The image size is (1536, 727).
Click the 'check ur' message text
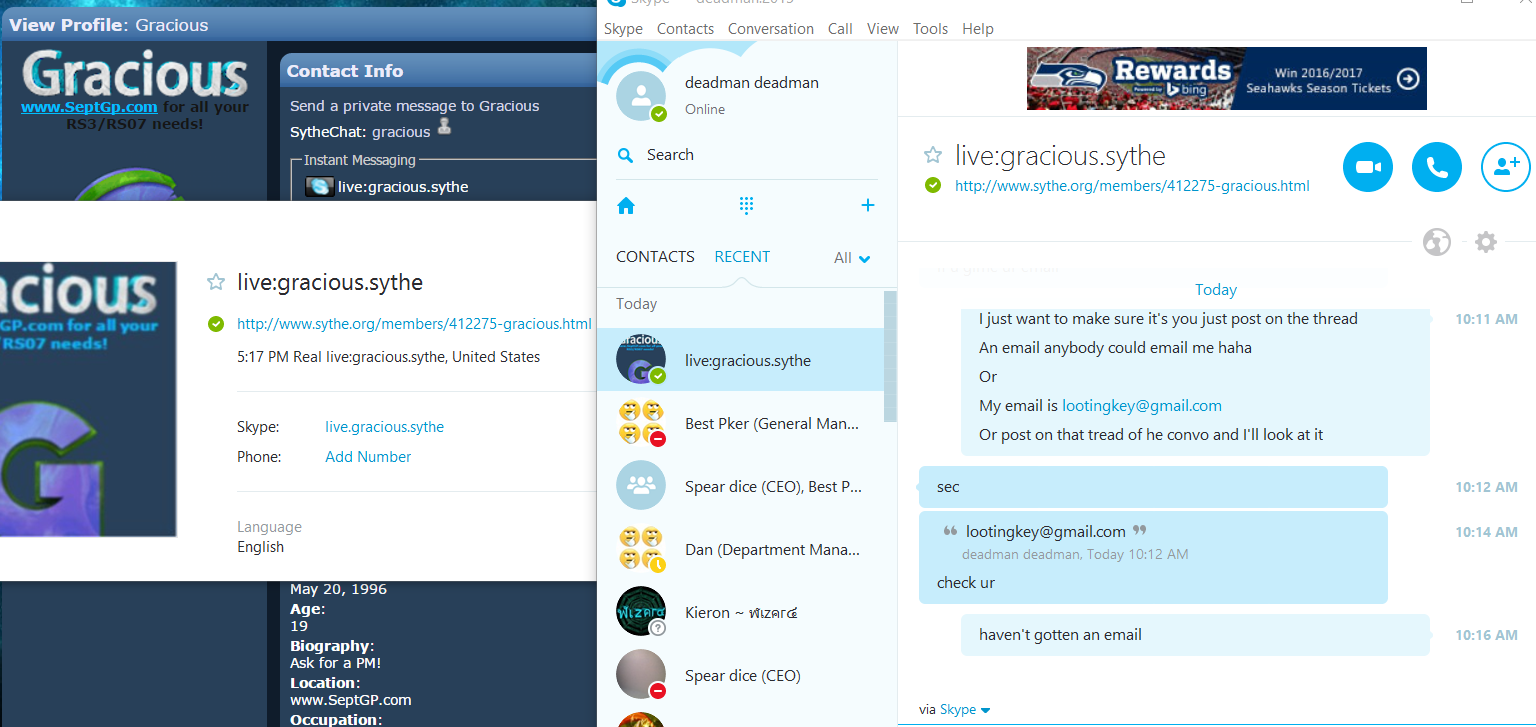(966, 583)
